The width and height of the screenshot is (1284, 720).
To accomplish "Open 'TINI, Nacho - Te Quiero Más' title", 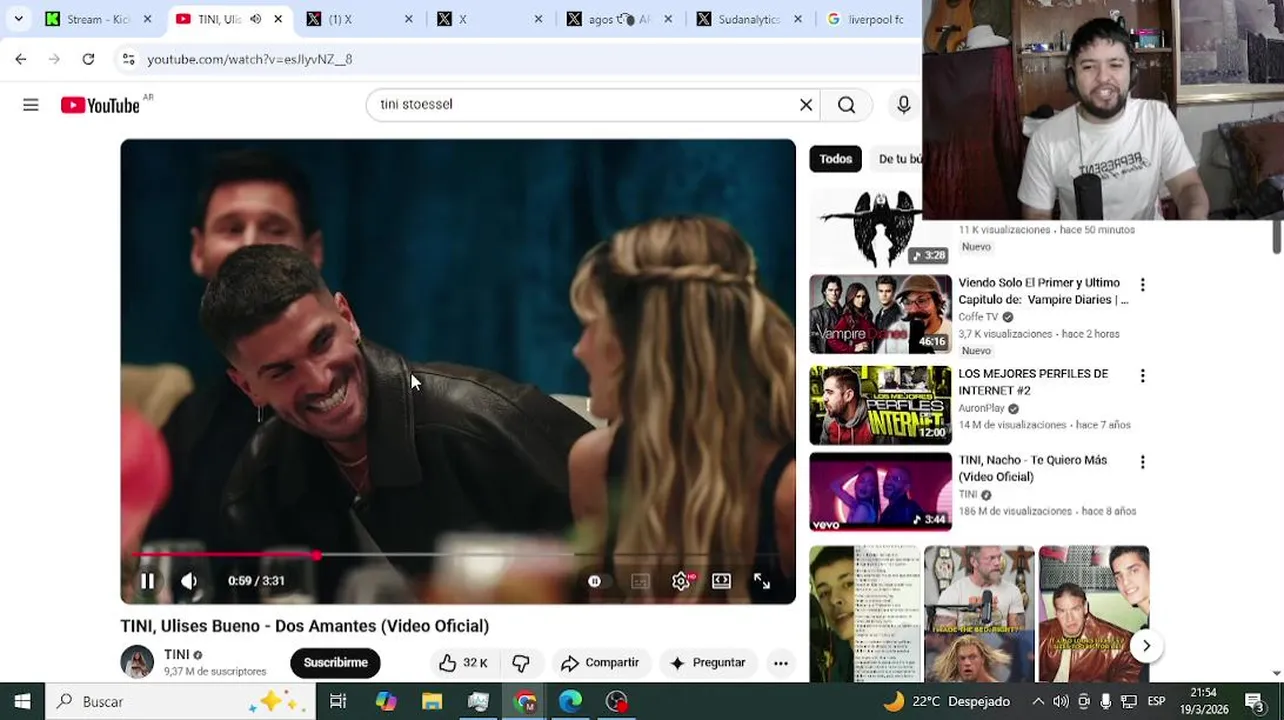I will [x=1033, y=468].
